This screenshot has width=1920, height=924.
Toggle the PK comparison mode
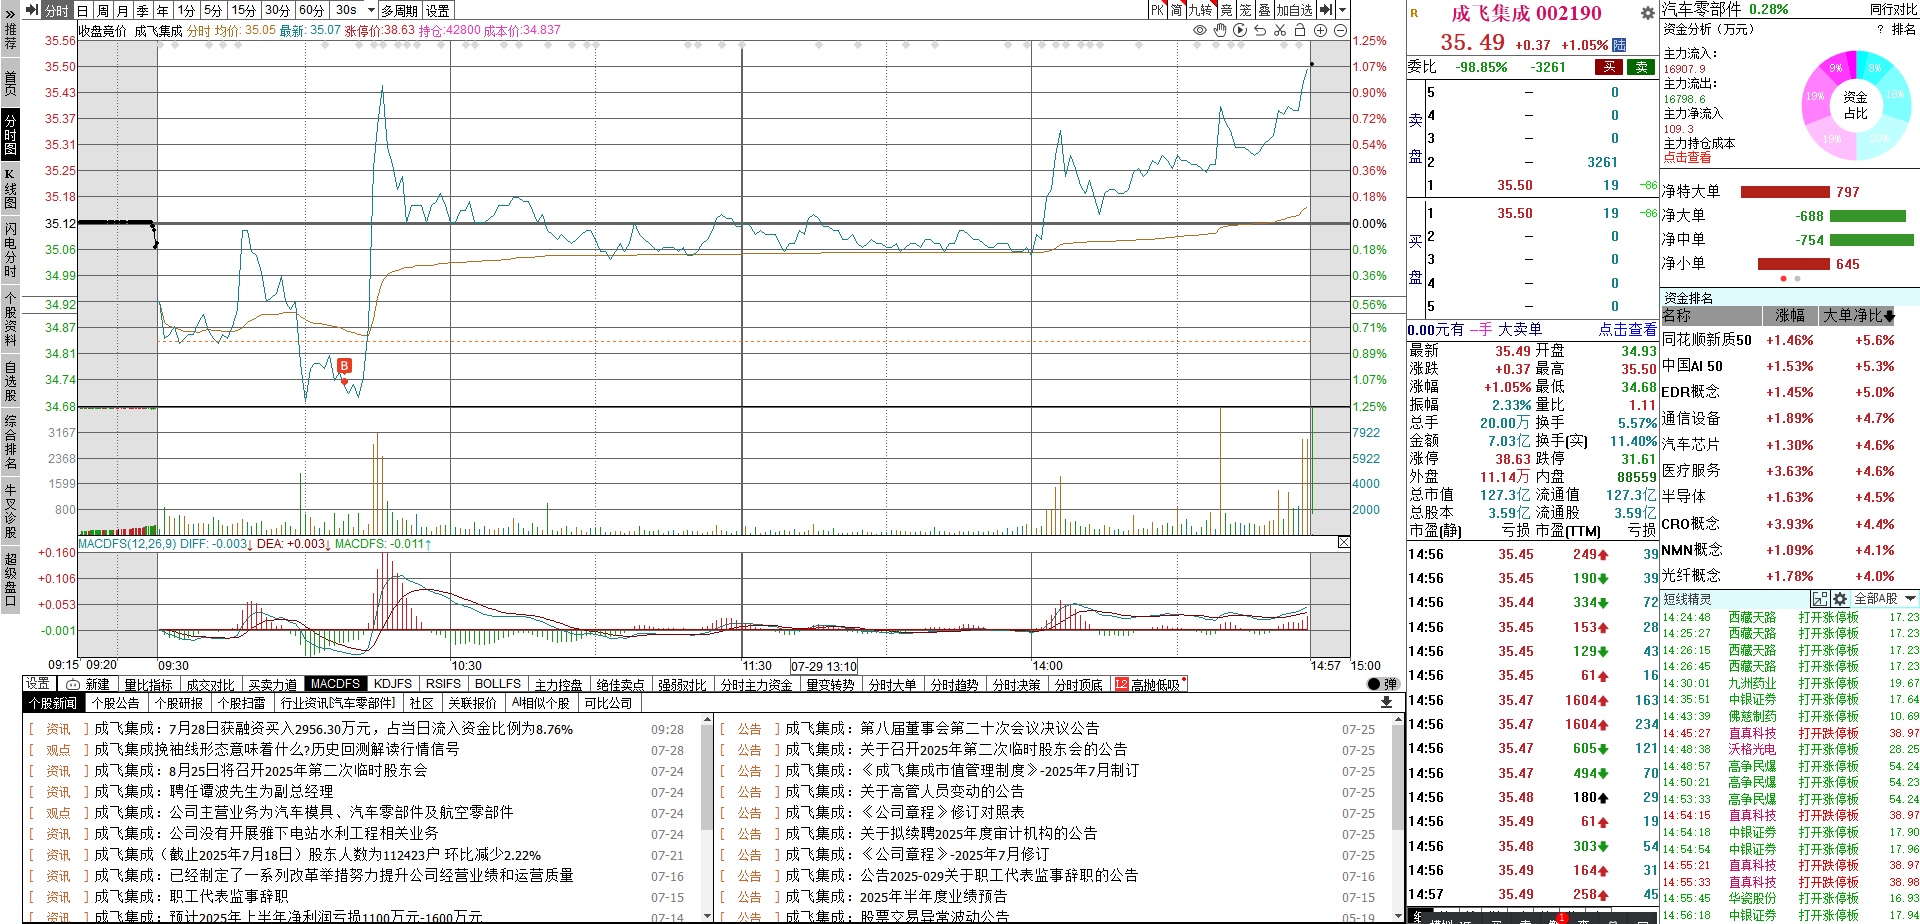(1157, 10)
